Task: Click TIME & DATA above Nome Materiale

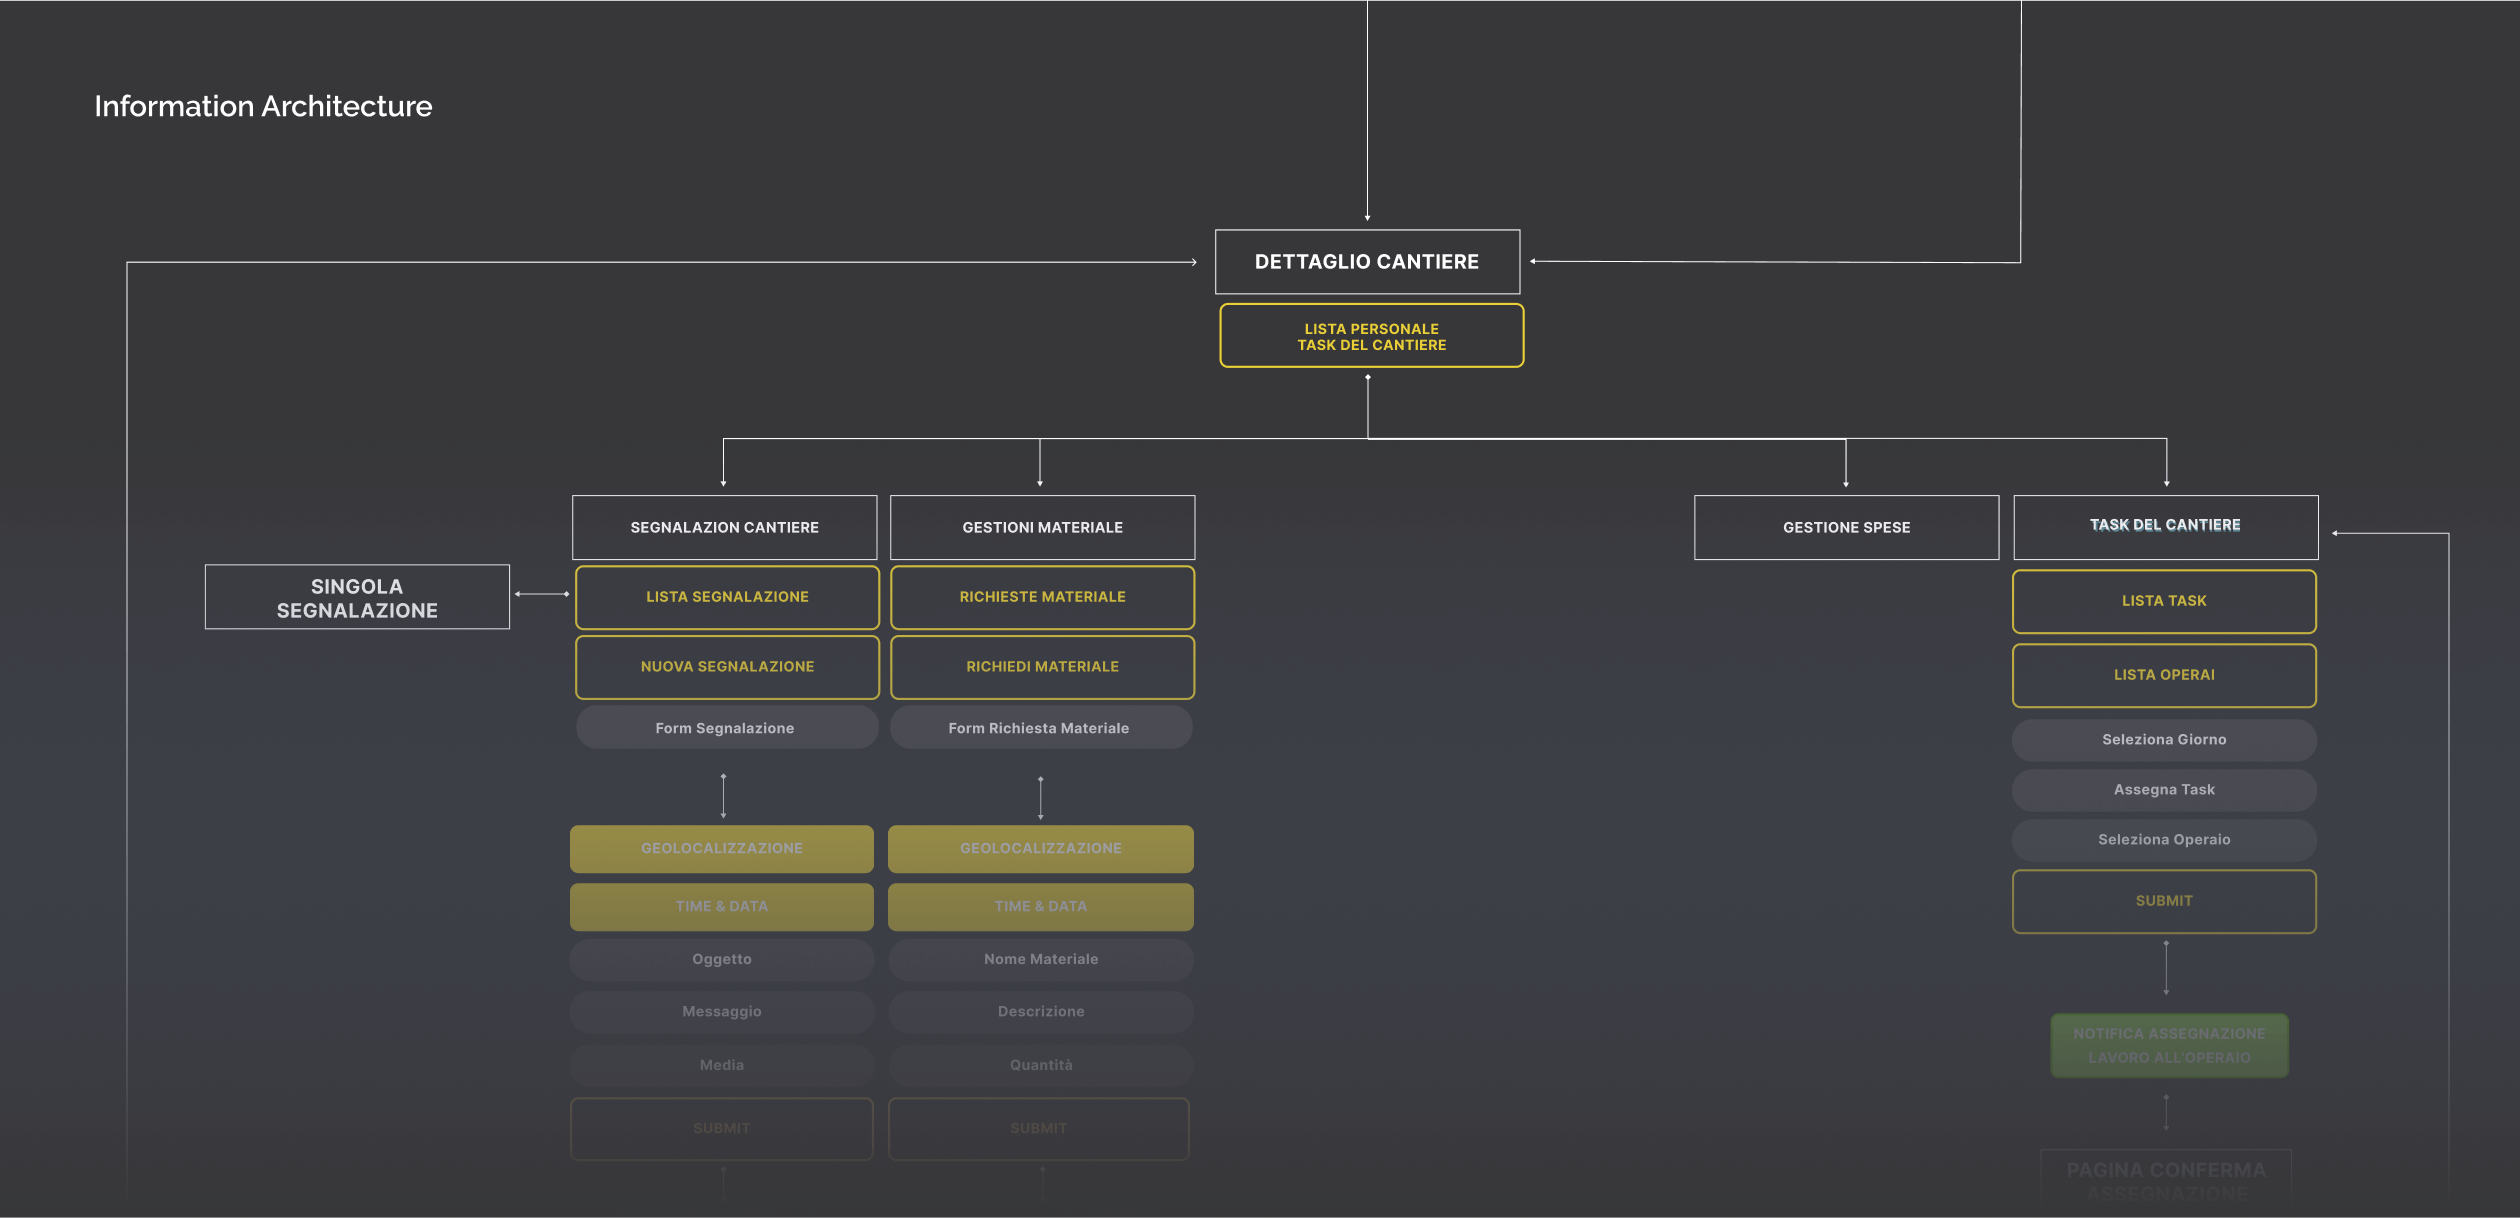Action: point(1040,906)
